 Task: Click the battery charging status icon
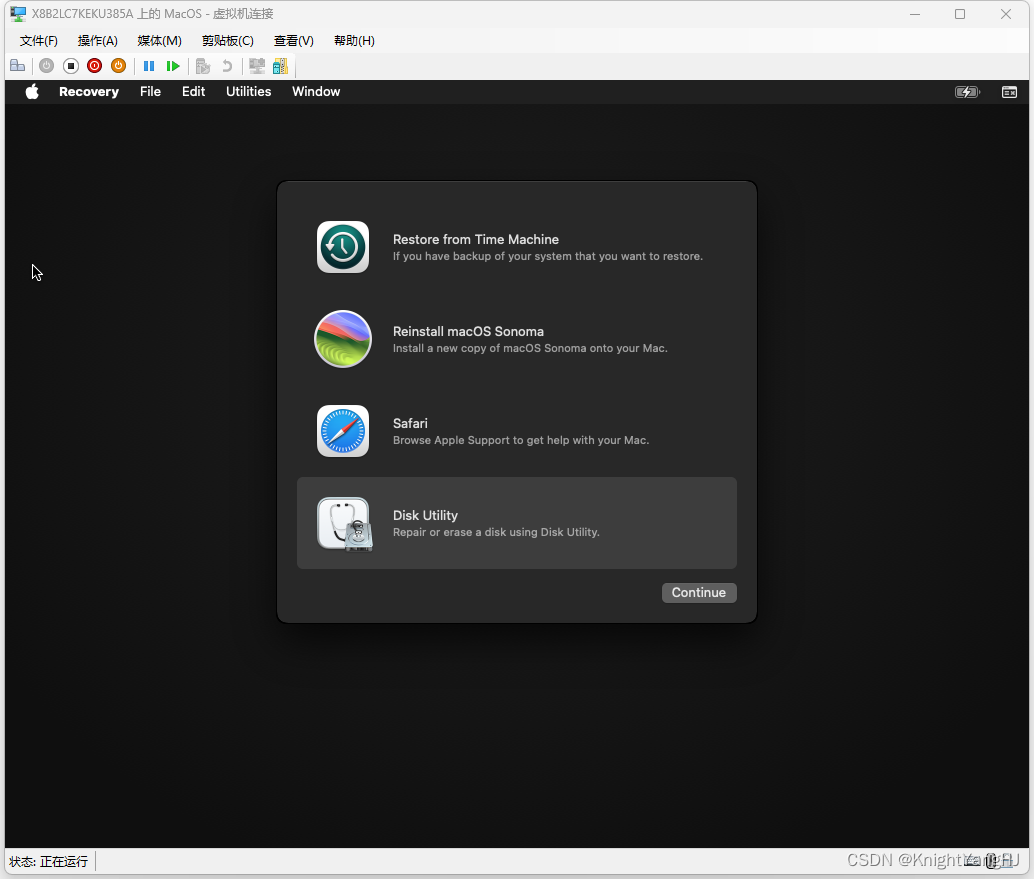(967, 92)
